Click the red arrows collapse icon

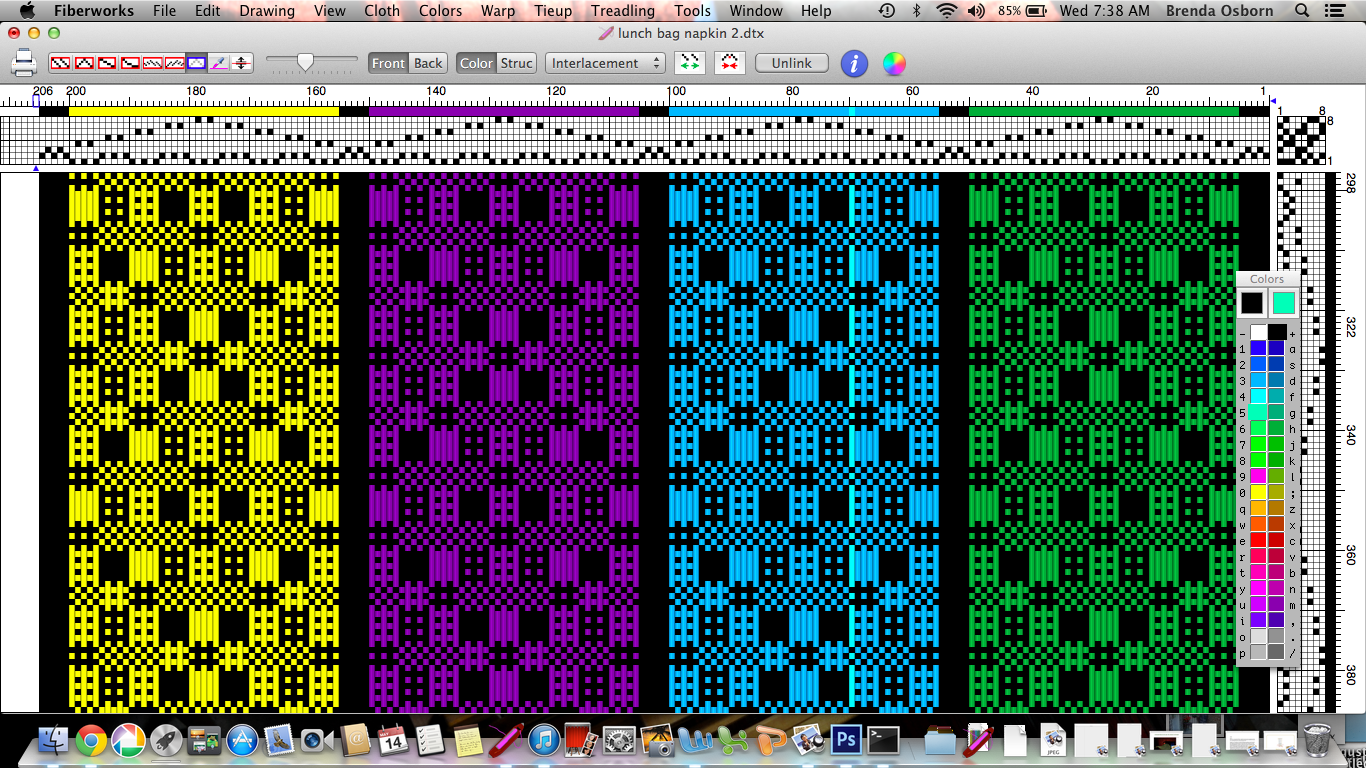729,63
